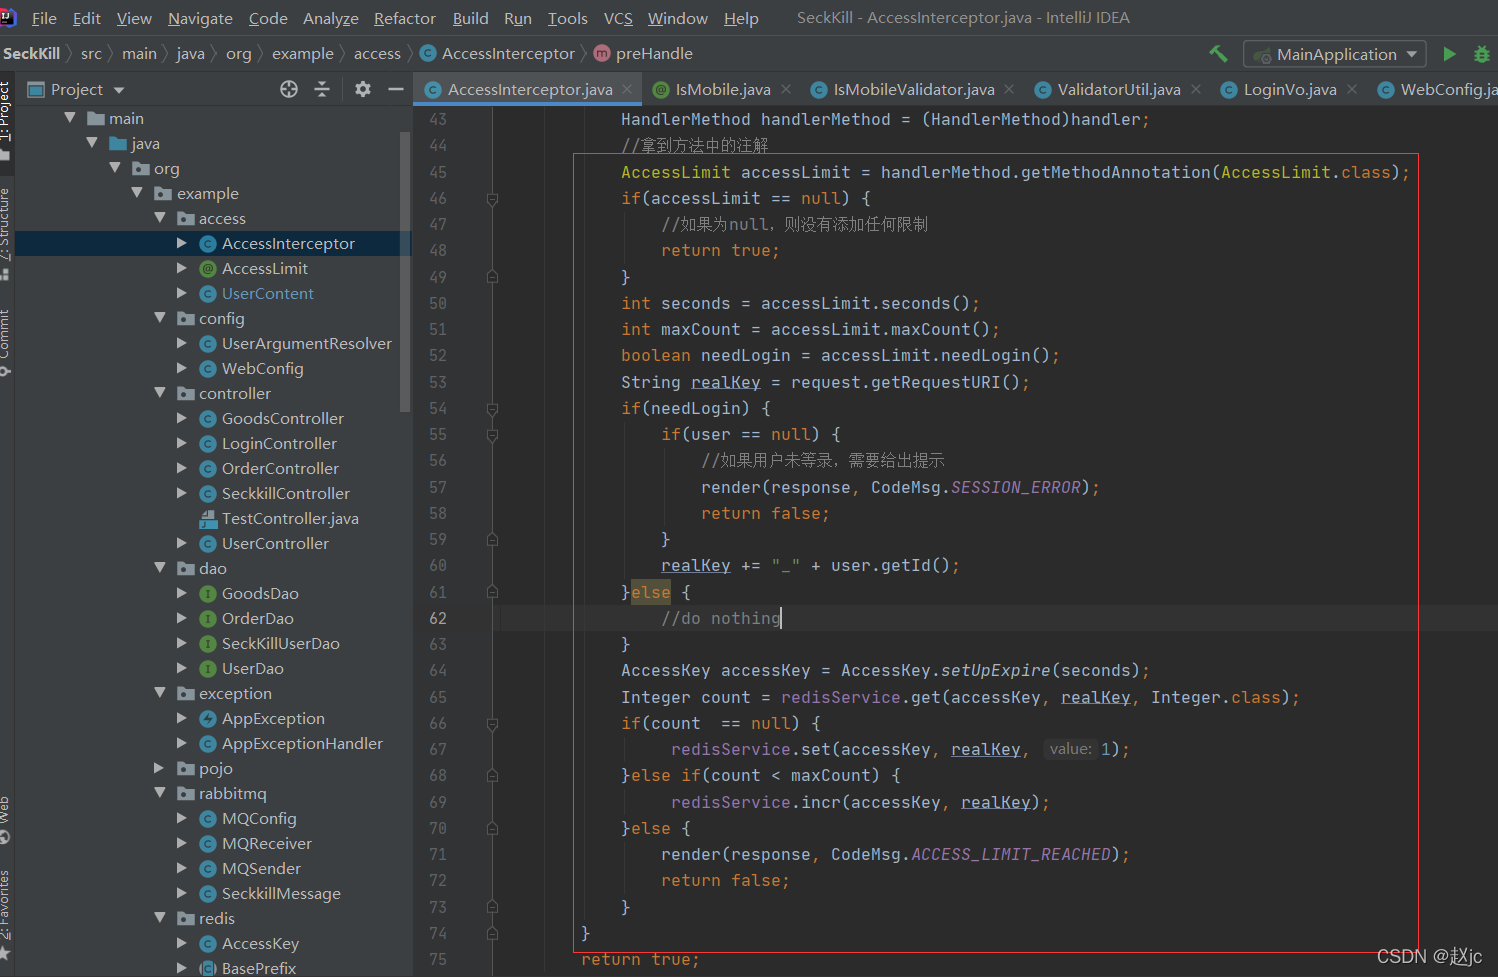Open the Web tool window tab
The image size is (1498, 977).
coord(6,818)
